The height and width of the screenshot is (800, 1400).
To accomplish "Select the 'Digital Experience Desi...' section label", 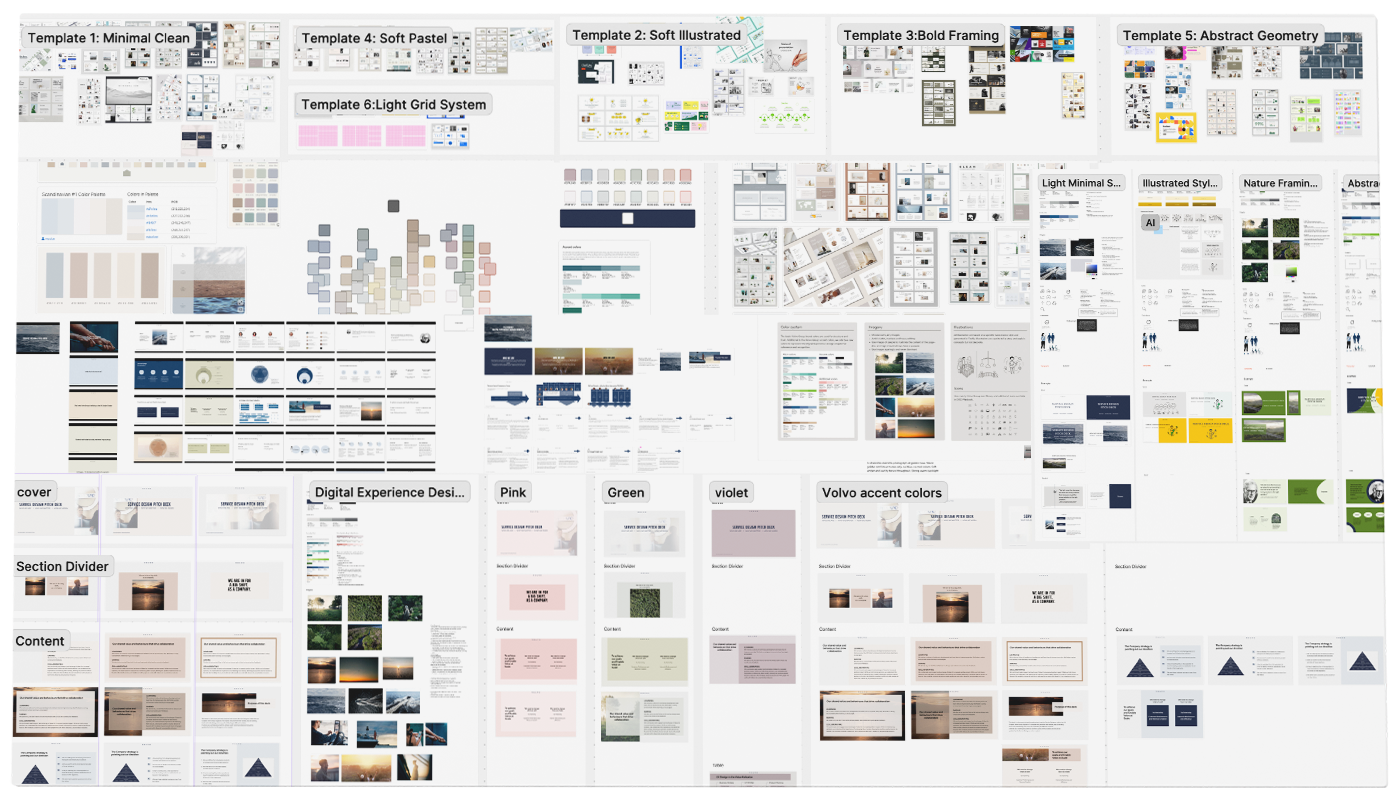I will click(x=389, y=492).
